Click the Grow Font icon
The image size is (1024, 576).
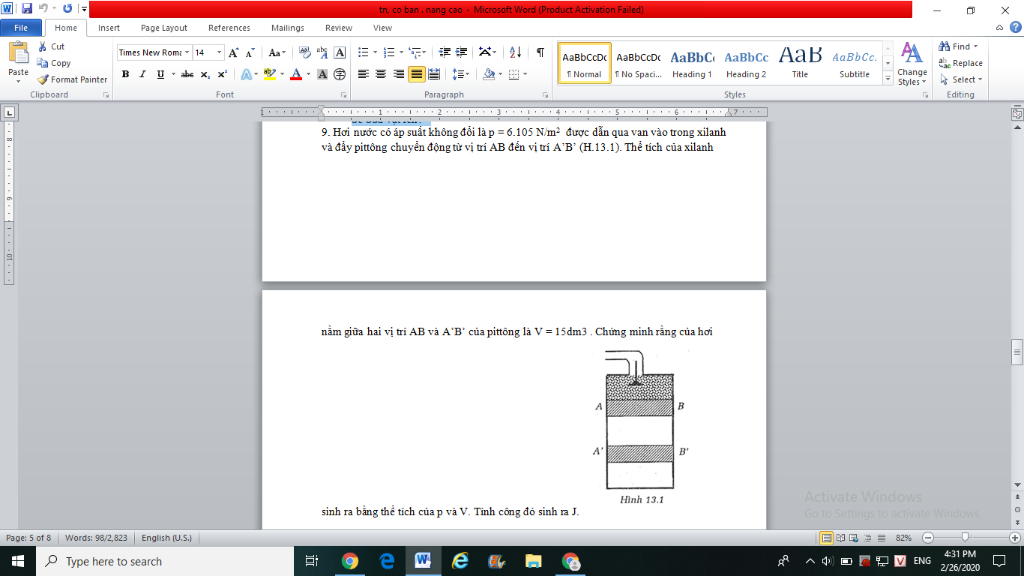233,53
